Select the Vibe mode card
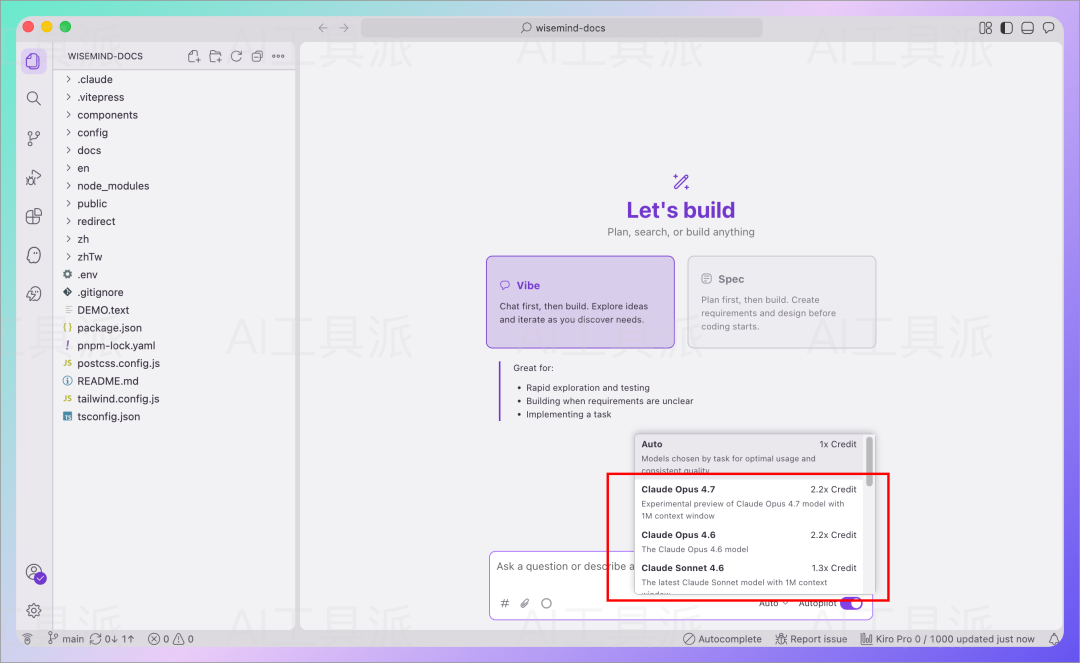Viewport: 1080px width, 663px height. [x=580, y=302]
